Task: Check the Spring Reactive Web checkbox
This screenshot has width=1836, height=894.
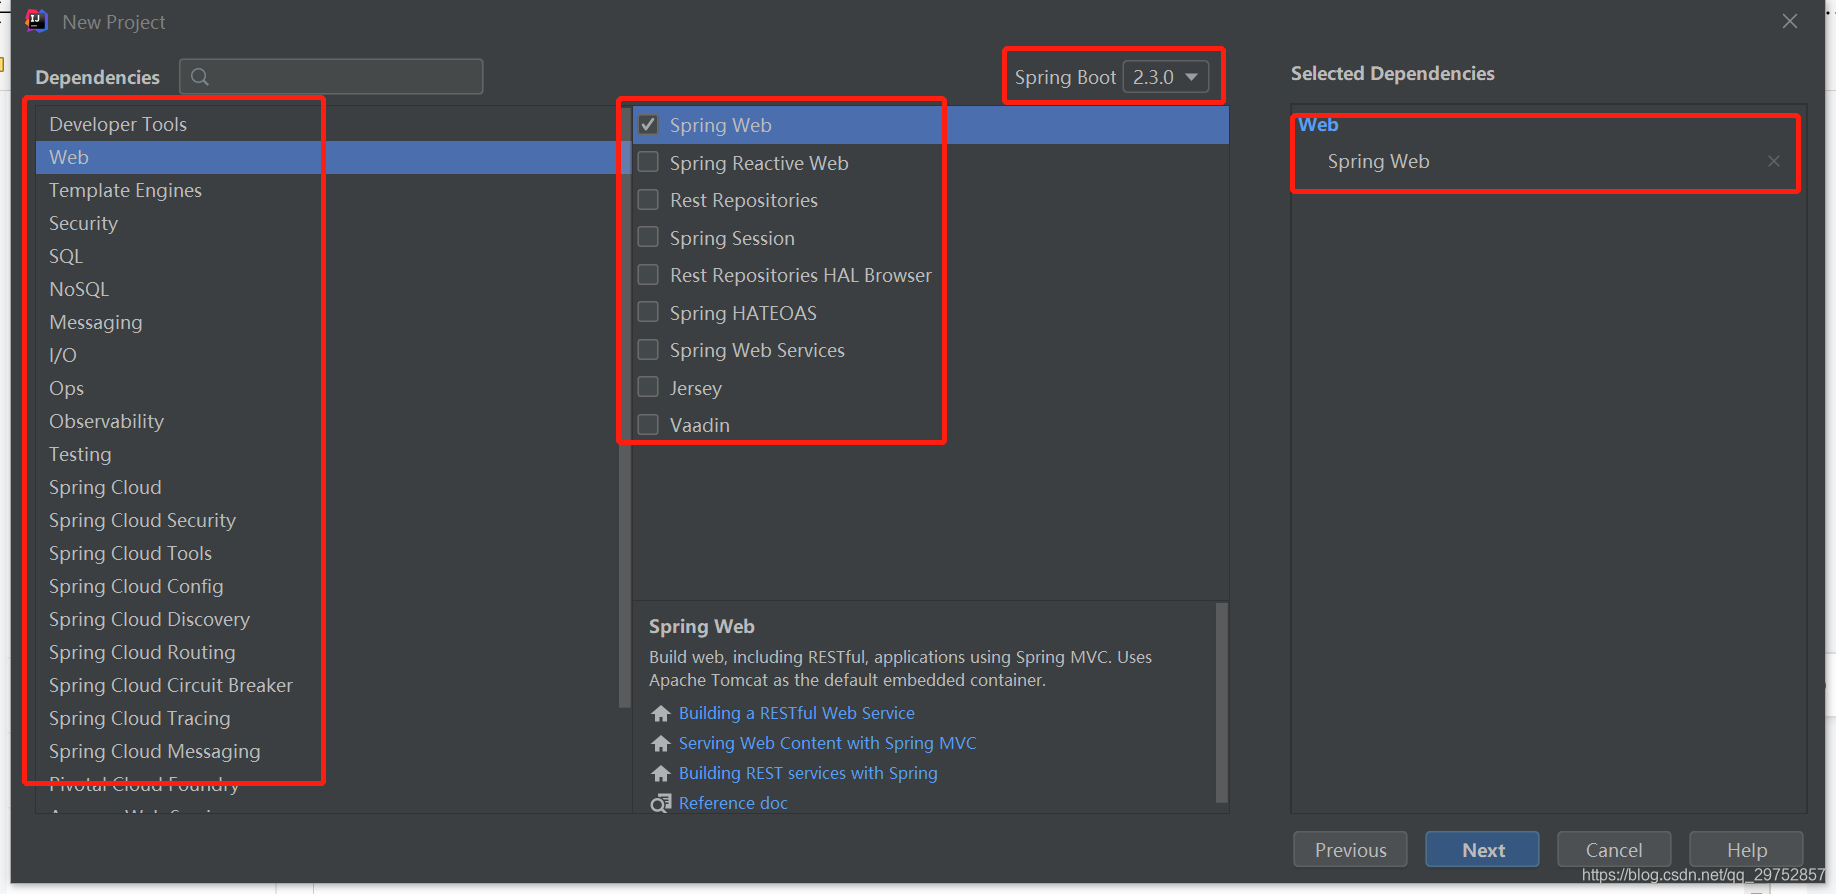Action: point(648,162)
